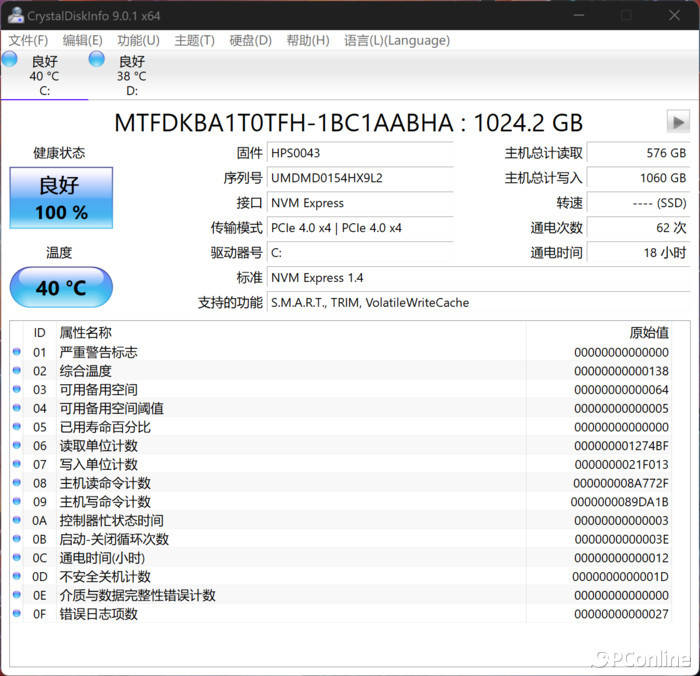Click status dot for attribute 0E 介质与数据完整性错误计数

pos(17,595)
